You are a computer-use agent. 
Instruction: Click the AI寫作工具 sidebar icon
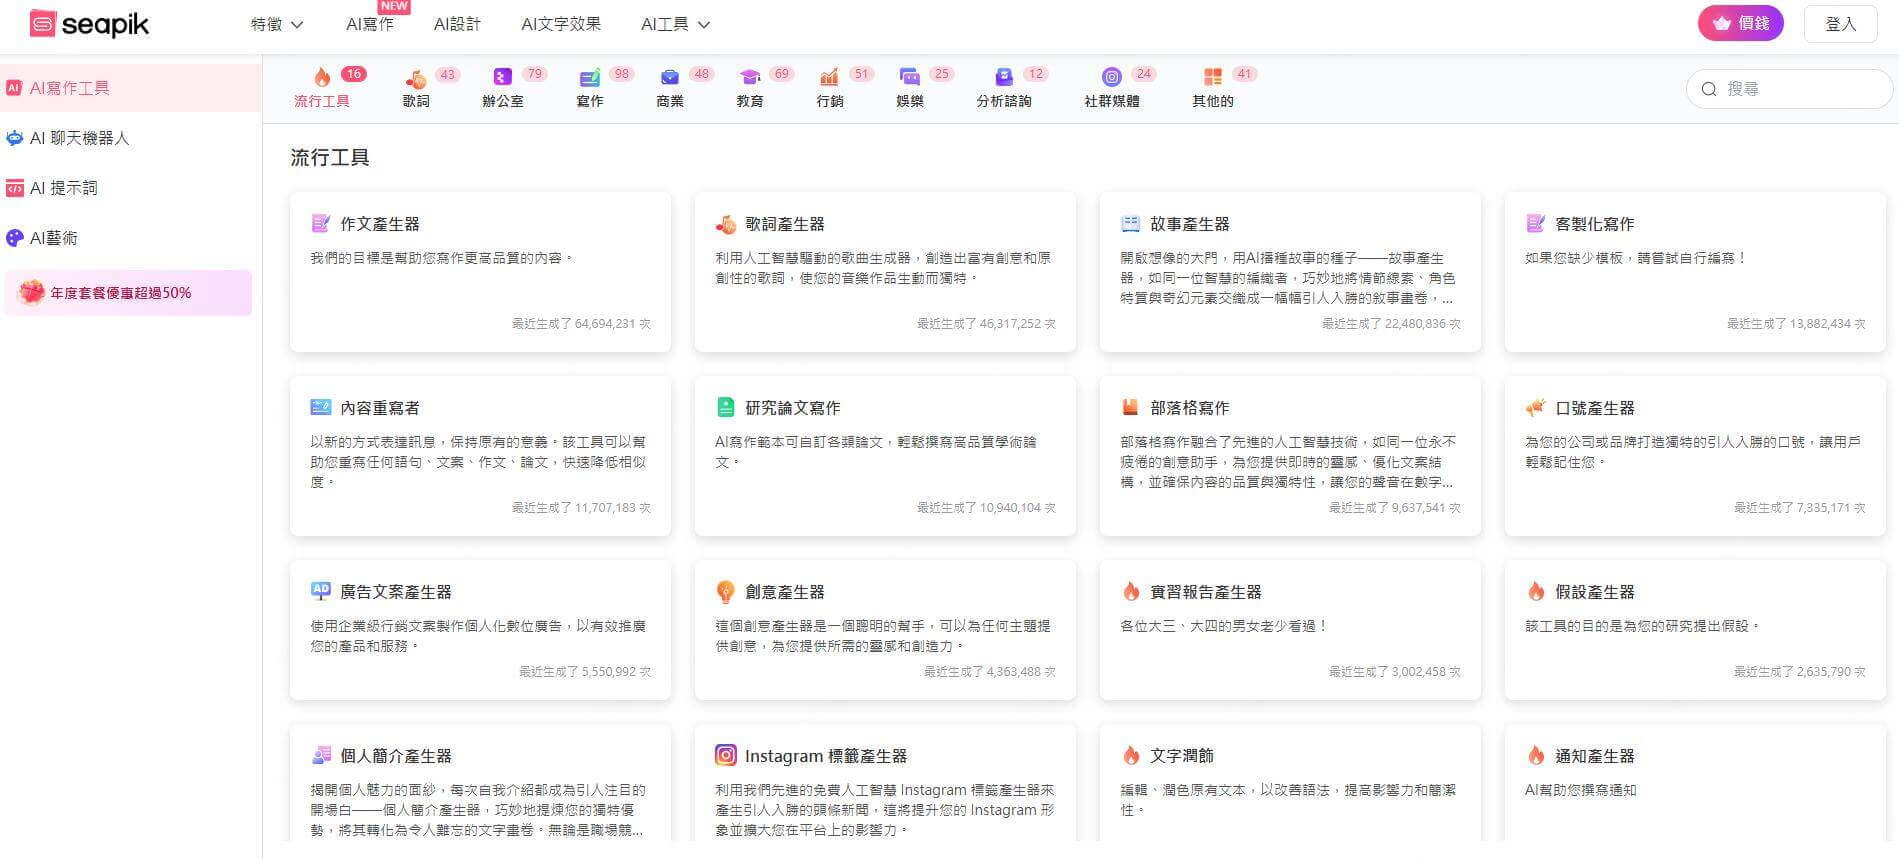click(14, 88)
